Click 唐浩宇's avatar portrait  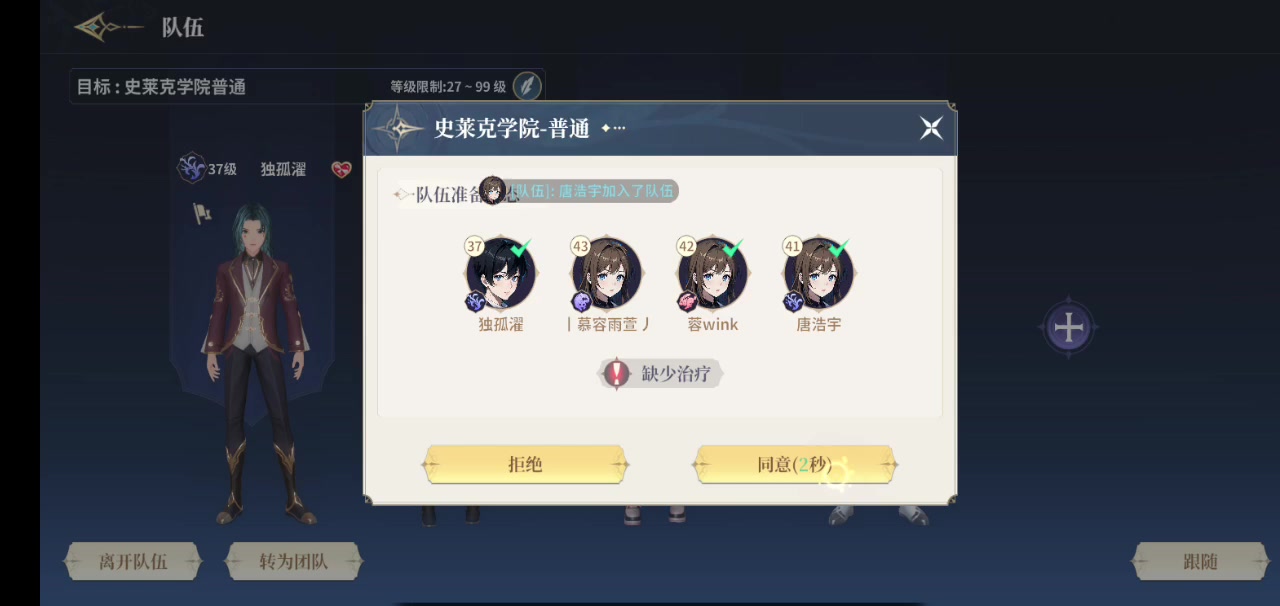[819, 273]
